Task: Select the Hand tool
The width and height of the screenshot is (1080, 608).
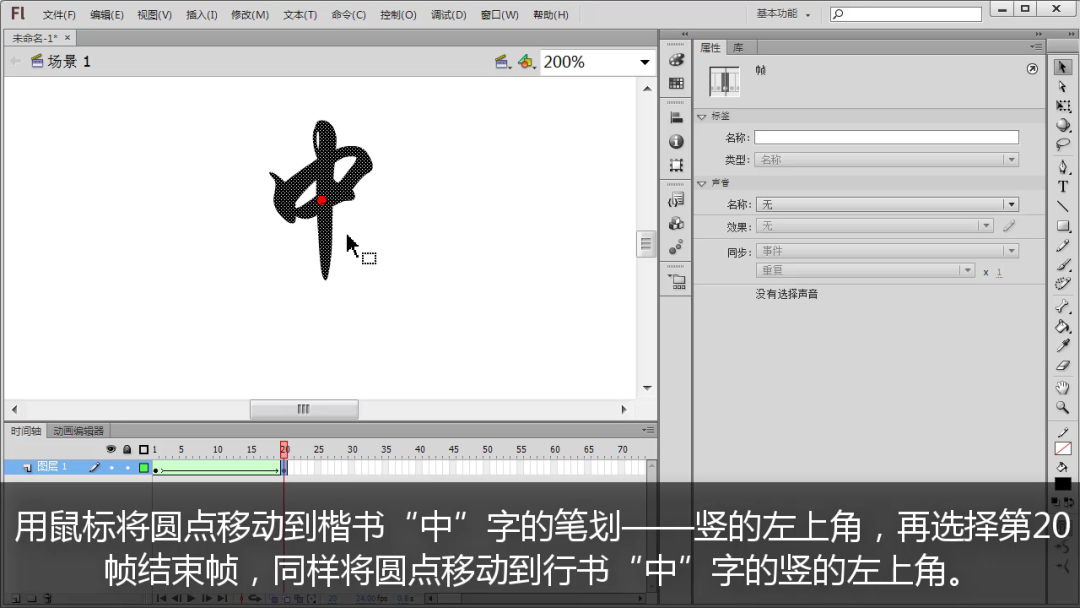Action: (1063, 387)
